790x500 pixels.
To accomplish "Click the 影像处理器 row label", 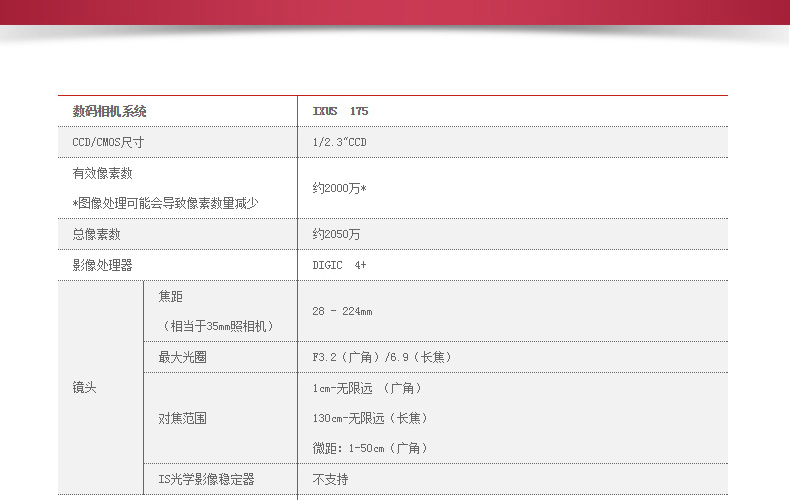I will [102, 265].
